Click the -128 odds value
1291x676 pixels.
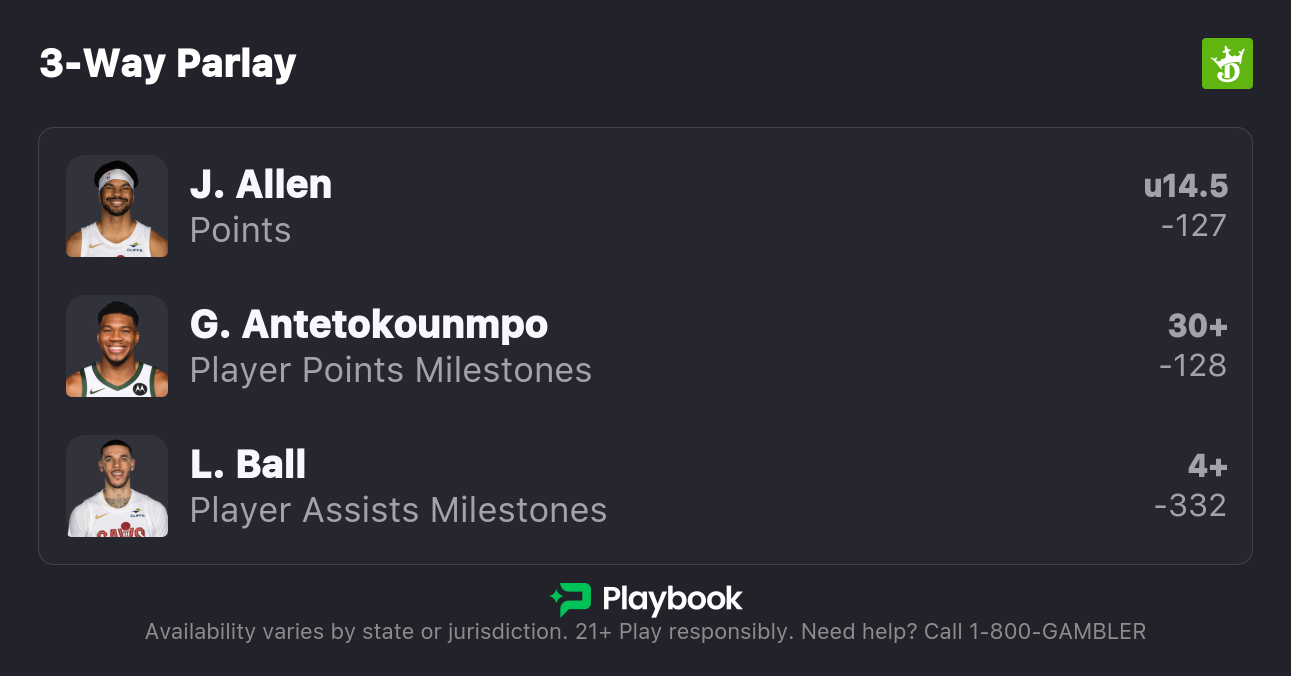pos(1192,366)
